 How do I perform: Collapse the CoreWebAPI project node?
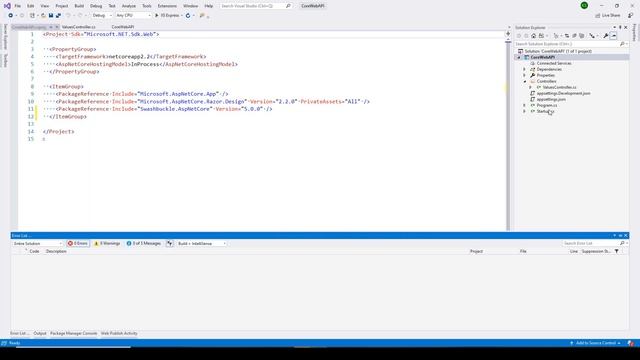click(x=519, y=57)
